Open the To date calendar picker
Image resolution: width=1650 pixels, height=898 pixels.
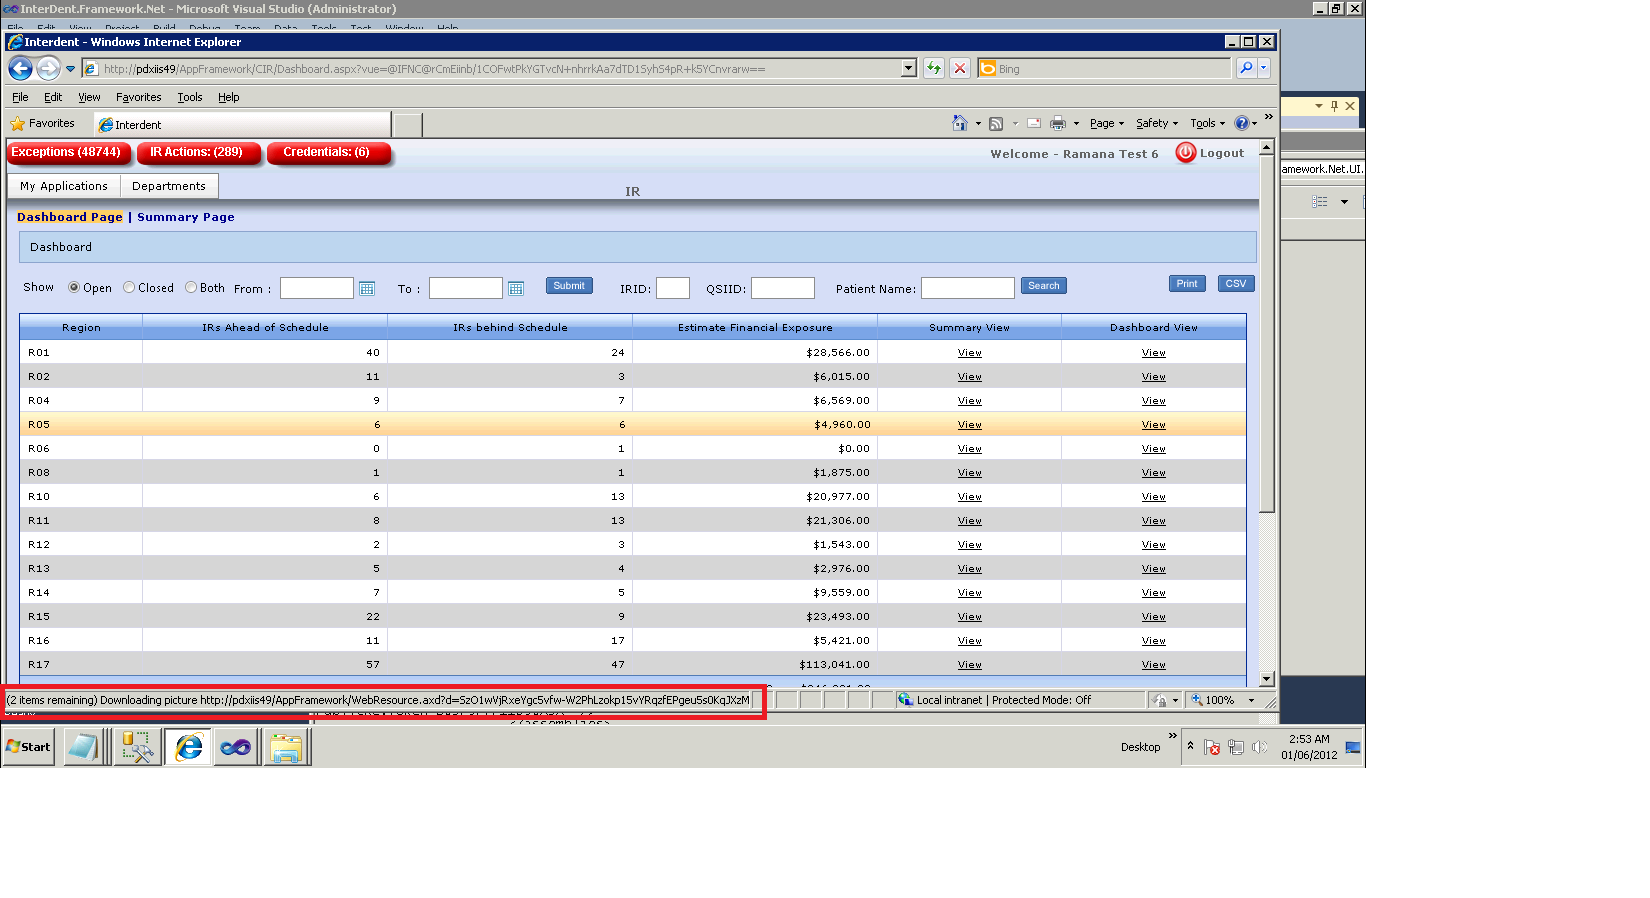click(x=516, y=289)
